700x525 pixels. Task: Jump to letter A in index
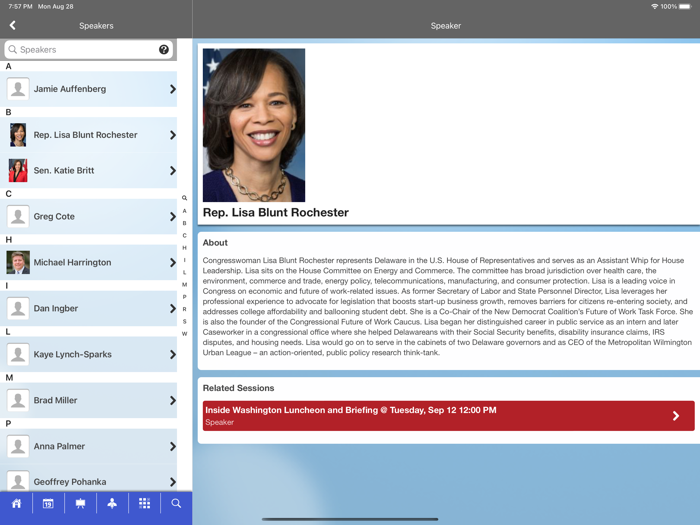tap(184, 211)
